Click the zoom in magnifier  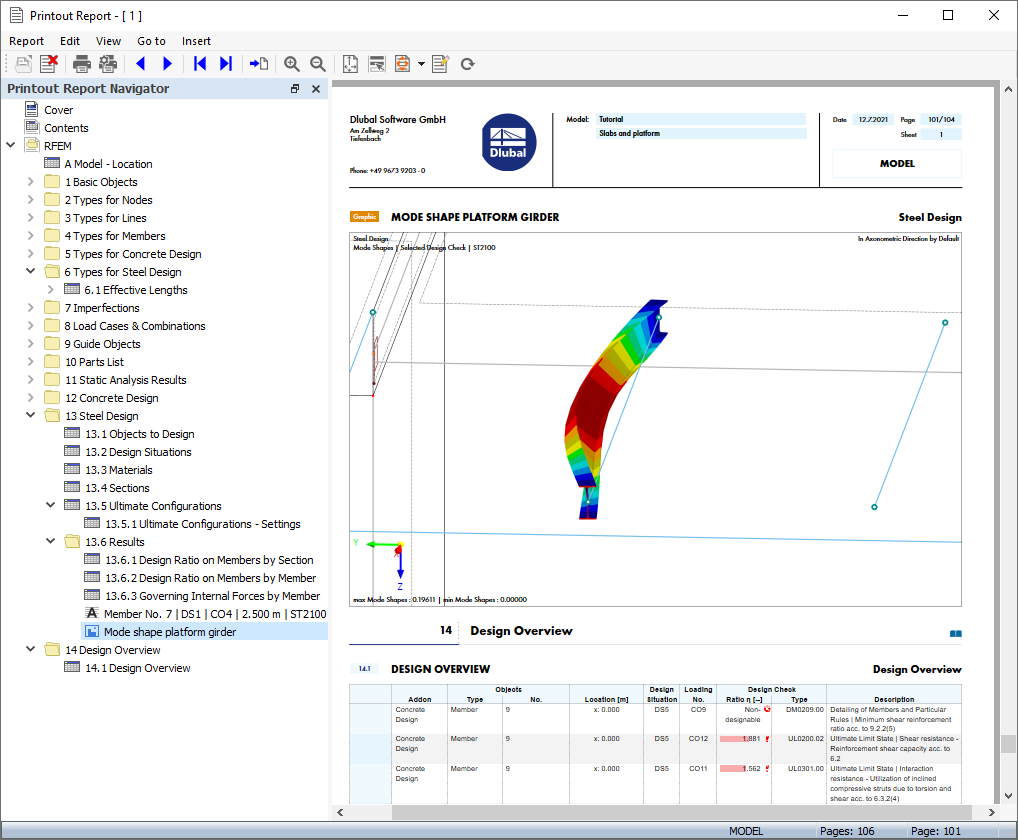pyautogui.click(x=292, y=64)
